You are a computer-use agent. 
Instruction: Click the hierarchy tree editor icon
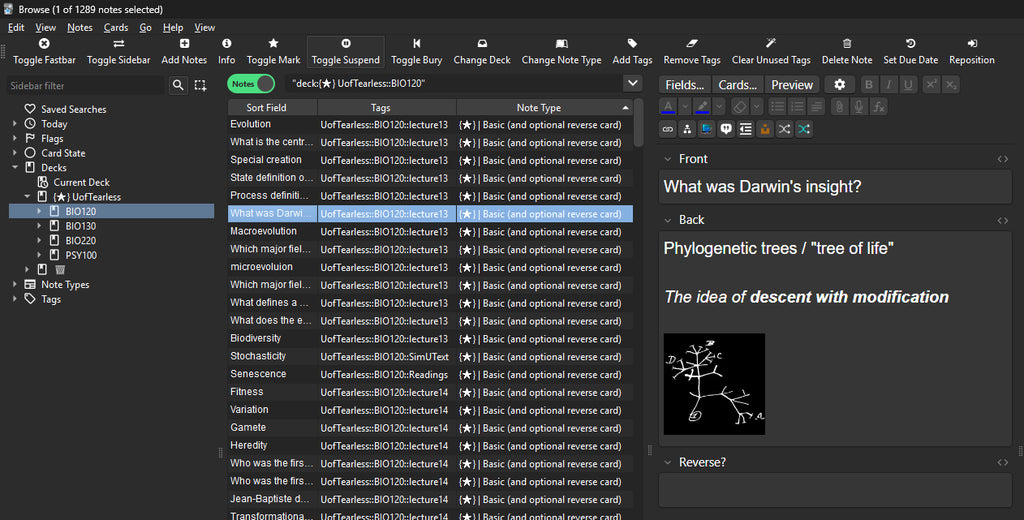coord(687,129)
